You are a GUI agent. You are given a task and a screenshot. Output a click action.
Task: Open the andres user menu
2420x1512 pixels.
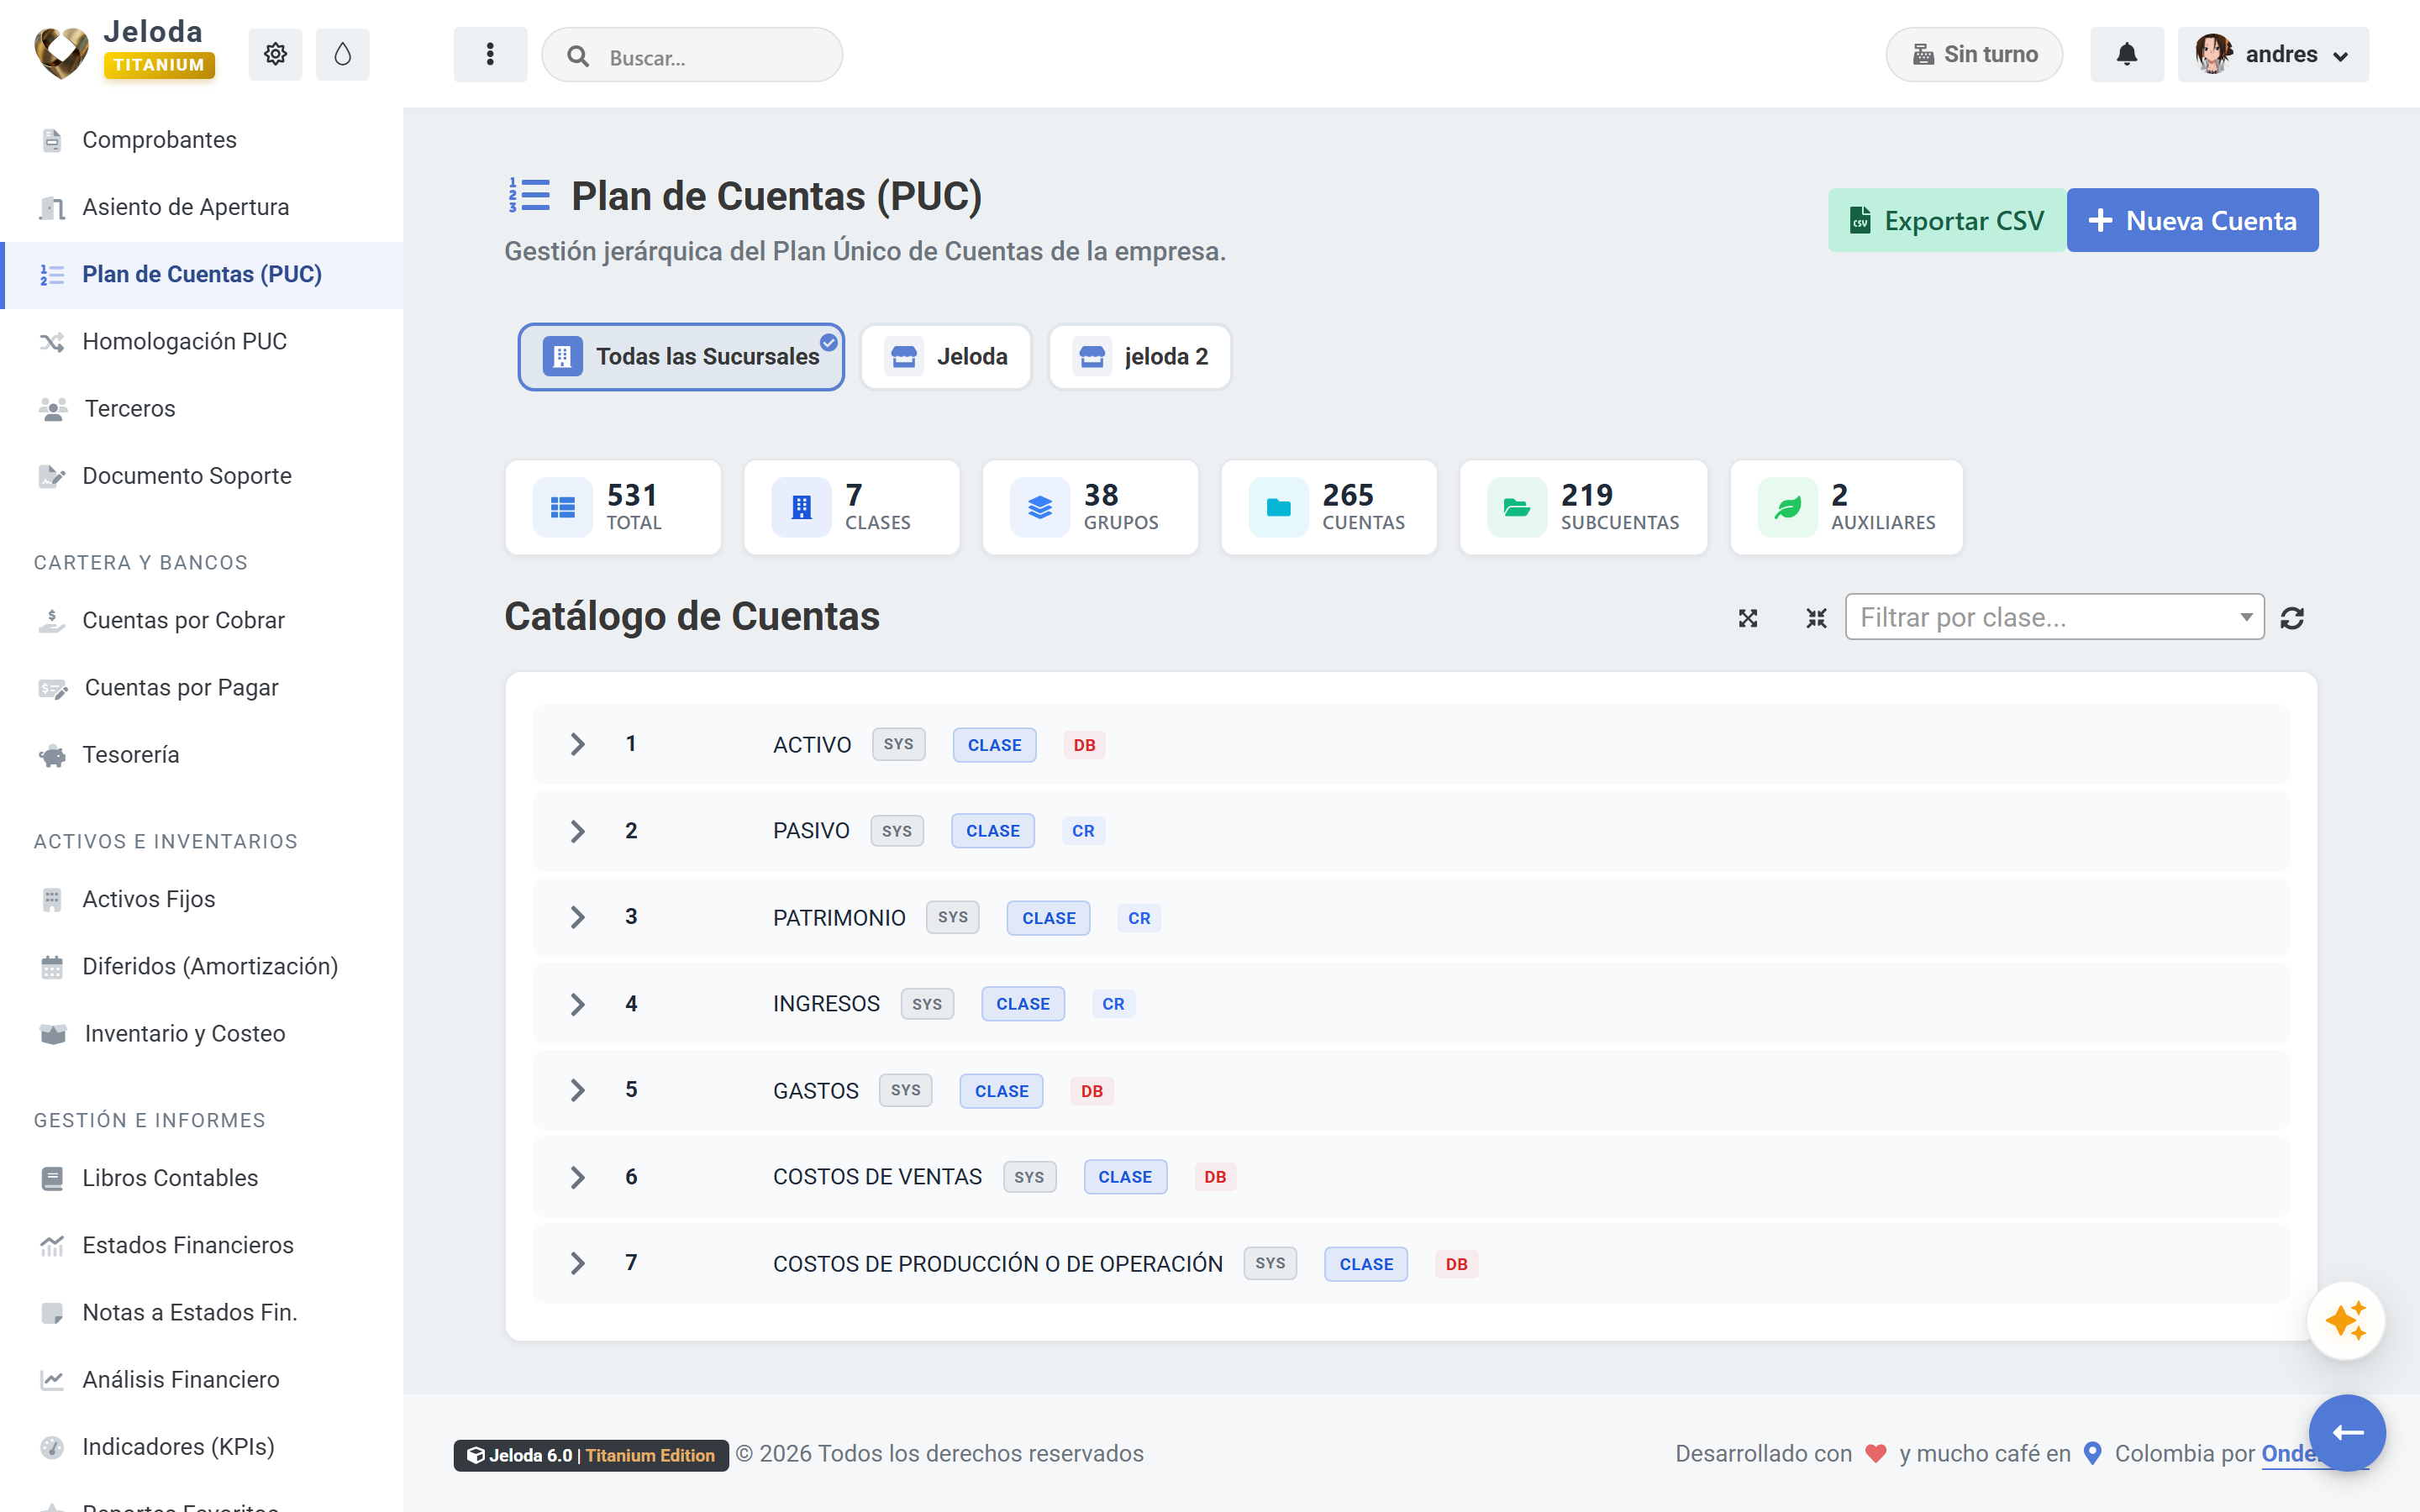(x=2273, y=54)
